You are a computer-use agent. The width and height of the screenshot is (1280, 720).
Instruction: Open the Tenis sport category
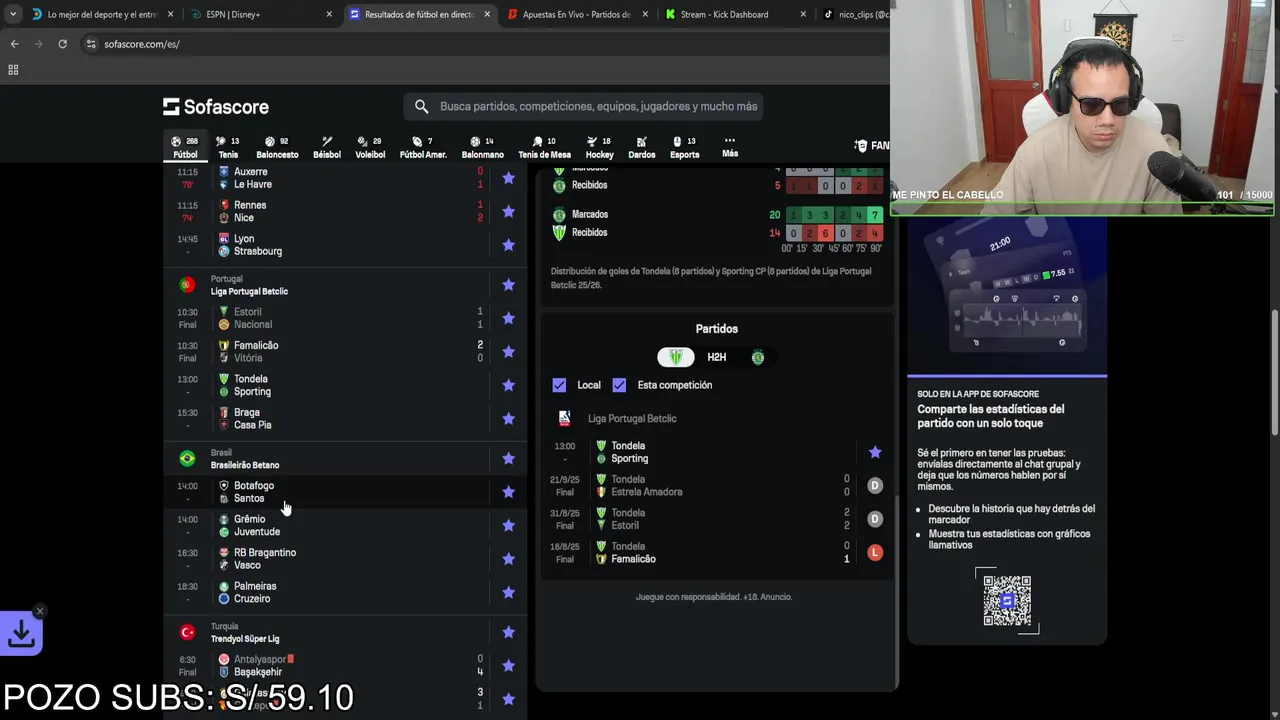(x=228, y=147)
